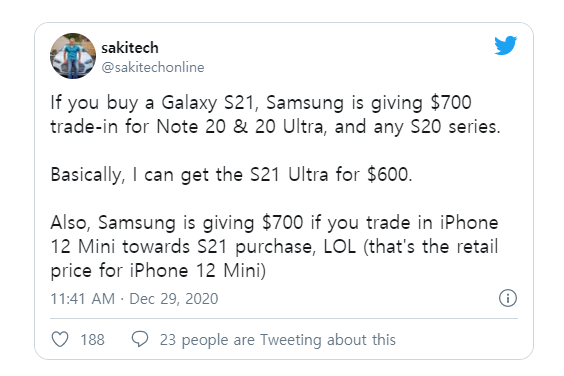Click the sakitech display name
This screenshot has width=564, height=376.
tap(130, 47)
